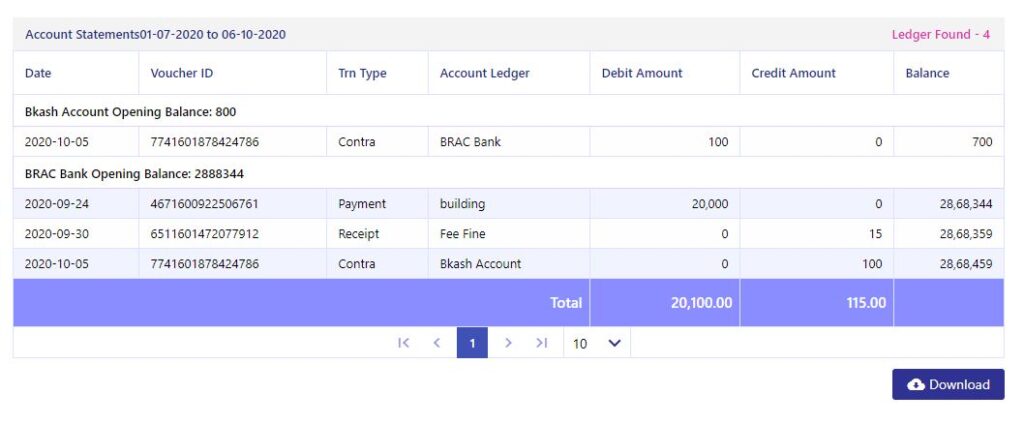Go to next page chevron
This screenshot has height=425, width=1024.
(x=508, y=343)
